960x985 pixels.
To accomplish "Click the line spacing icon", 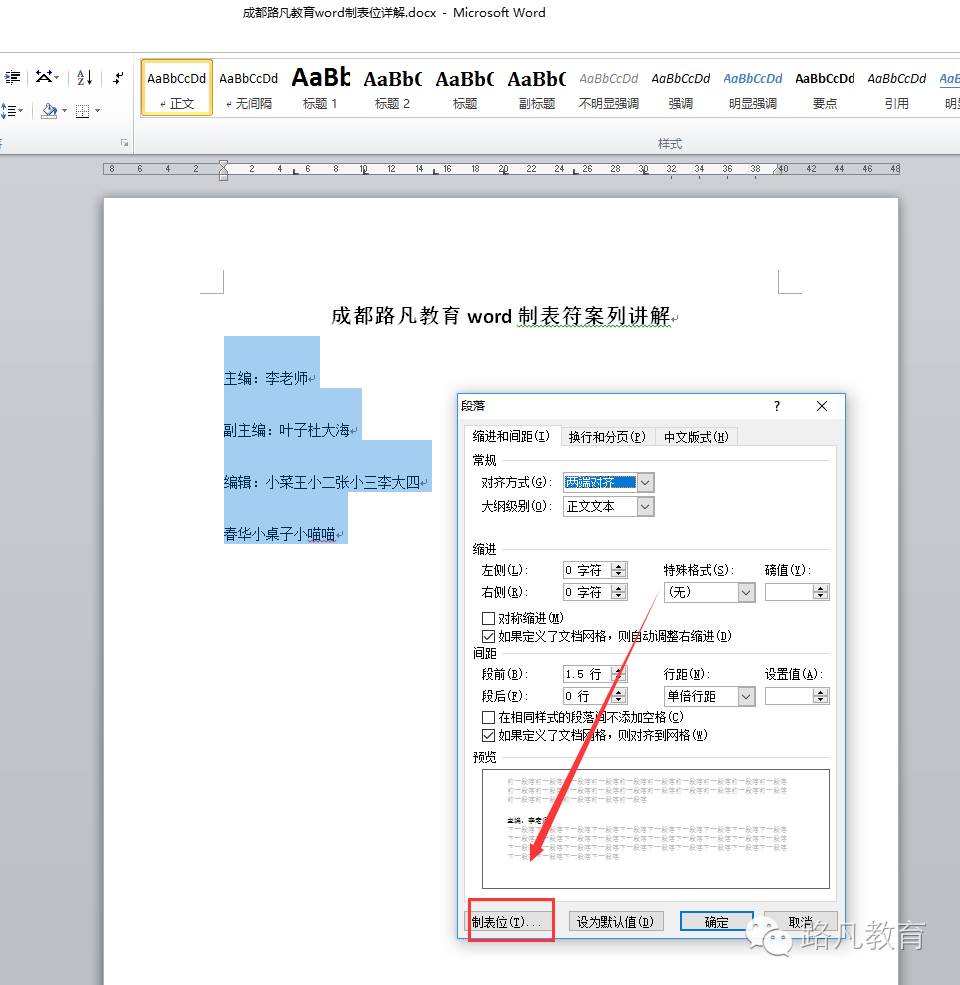I will [8, 111].
